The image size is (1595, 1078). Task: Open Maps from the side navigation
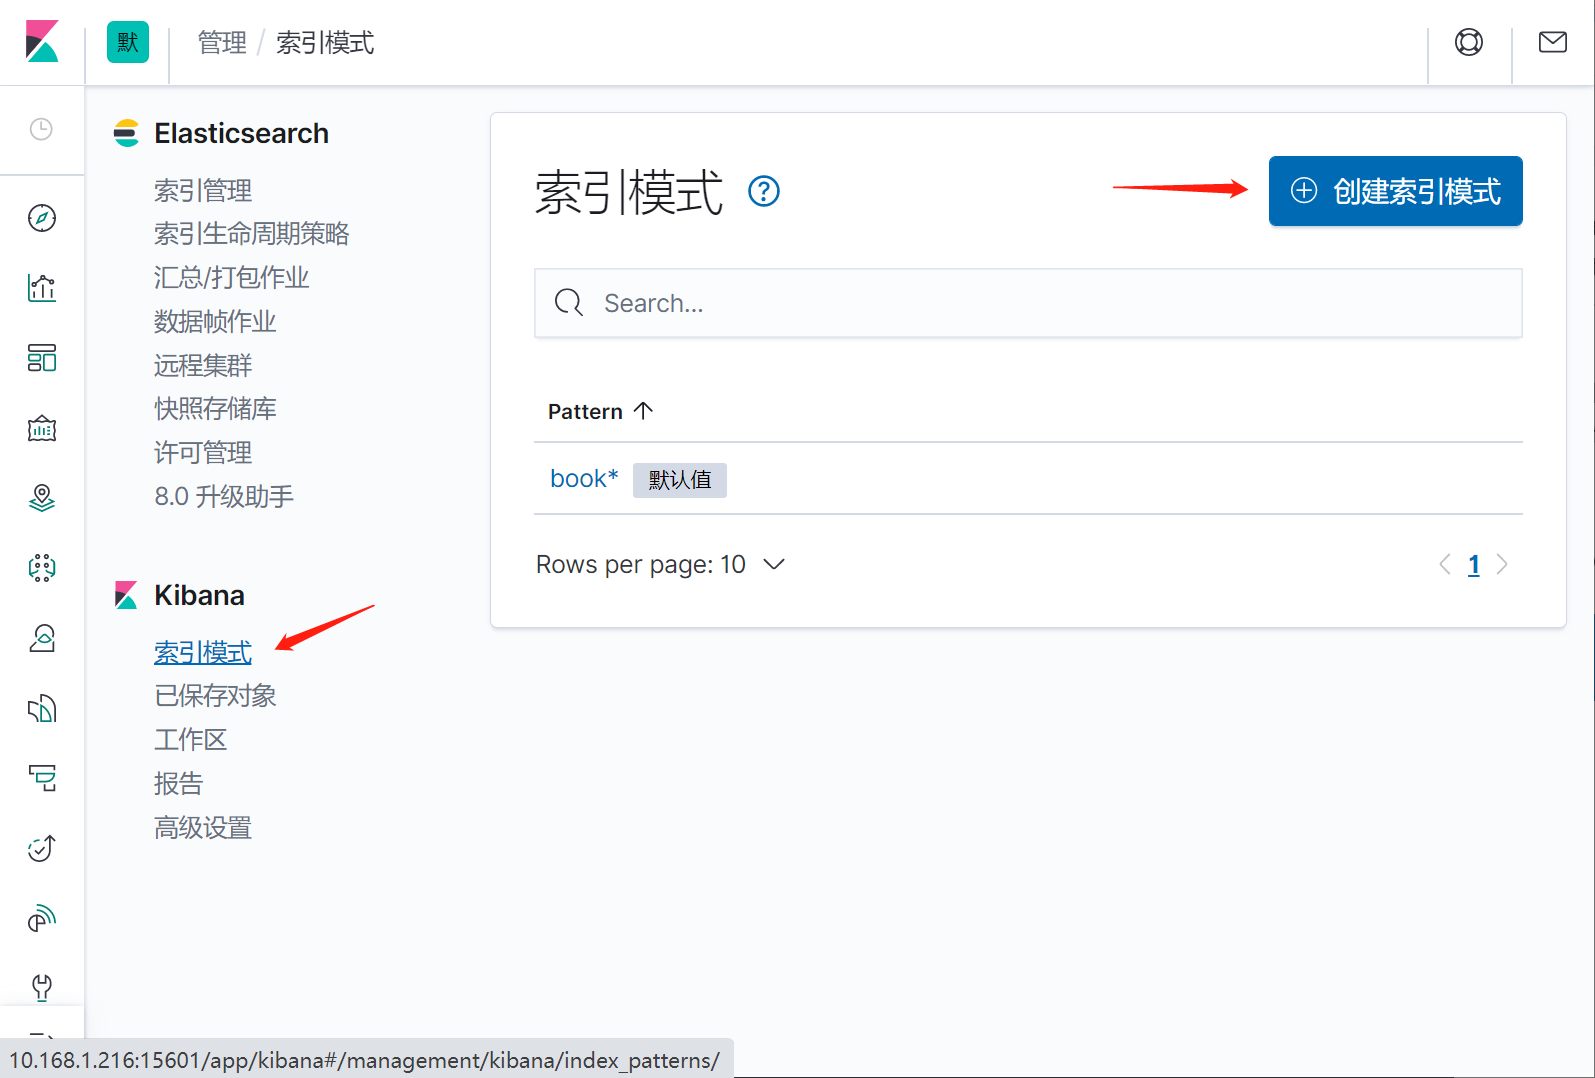pos(42,498)
